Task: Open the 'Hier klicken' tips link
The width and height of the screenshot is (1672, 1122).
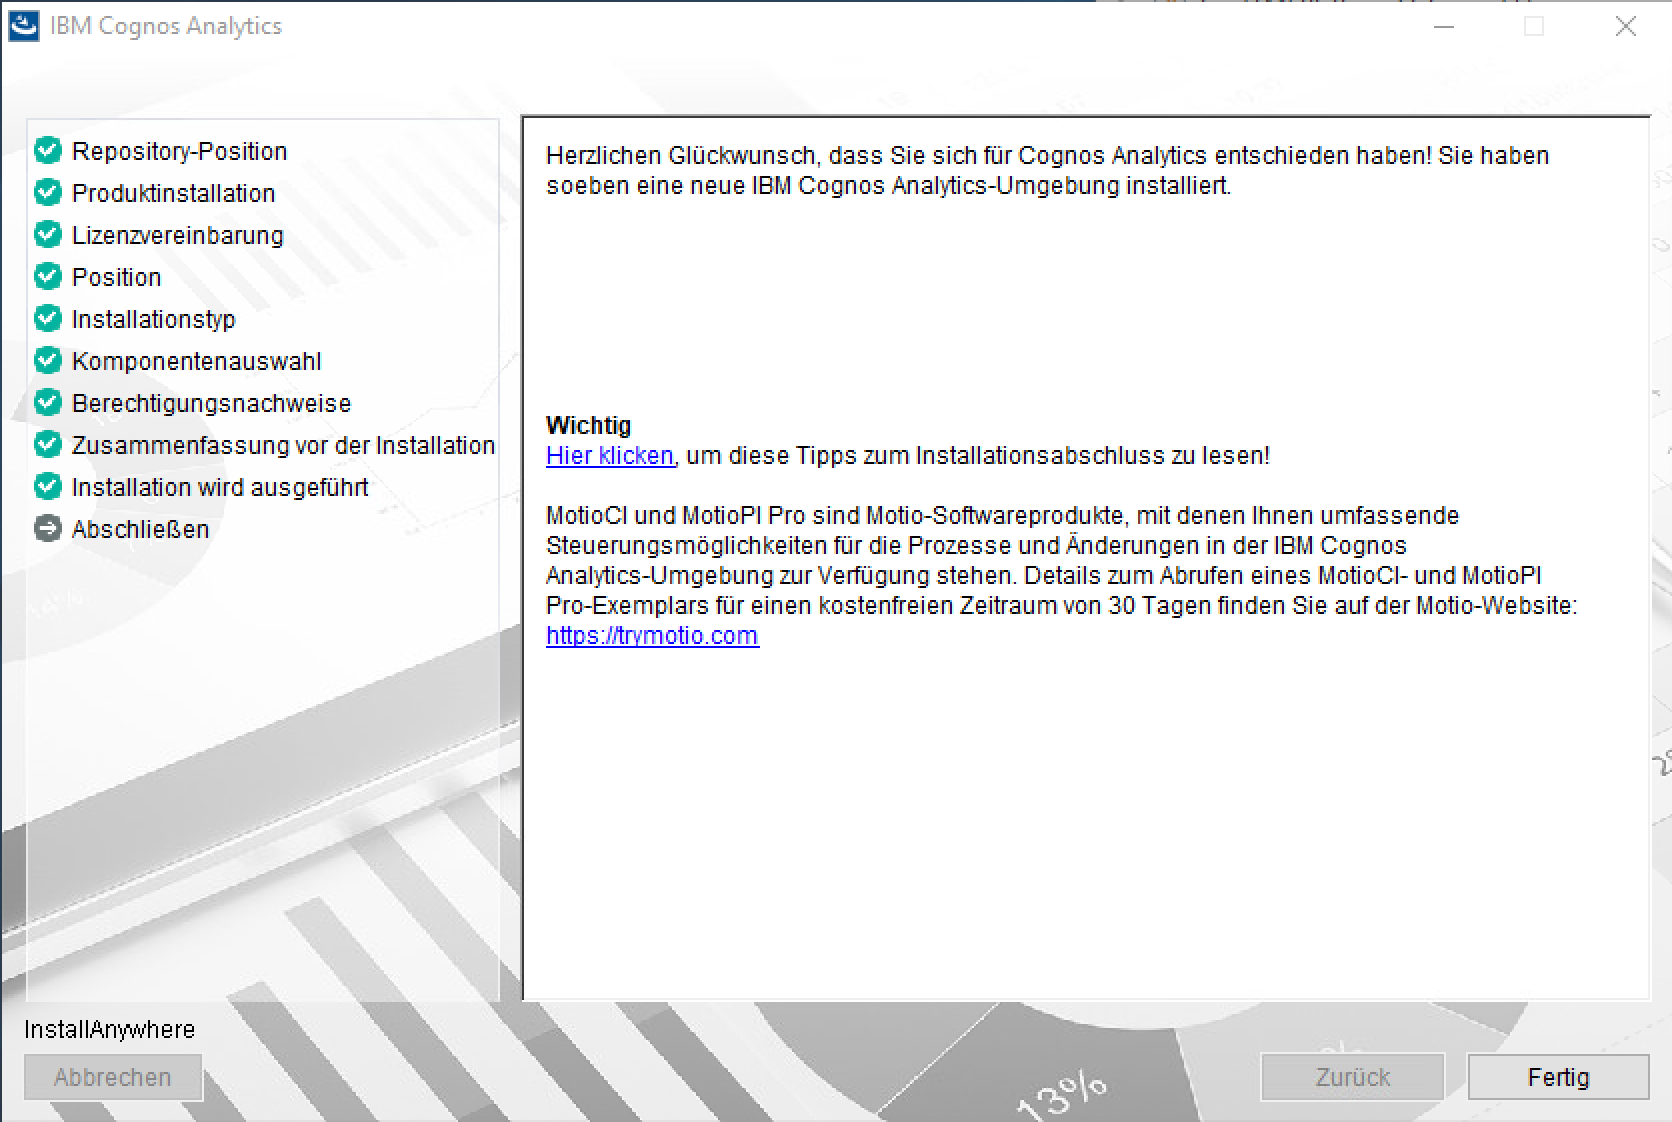Action: pos(609,456)
